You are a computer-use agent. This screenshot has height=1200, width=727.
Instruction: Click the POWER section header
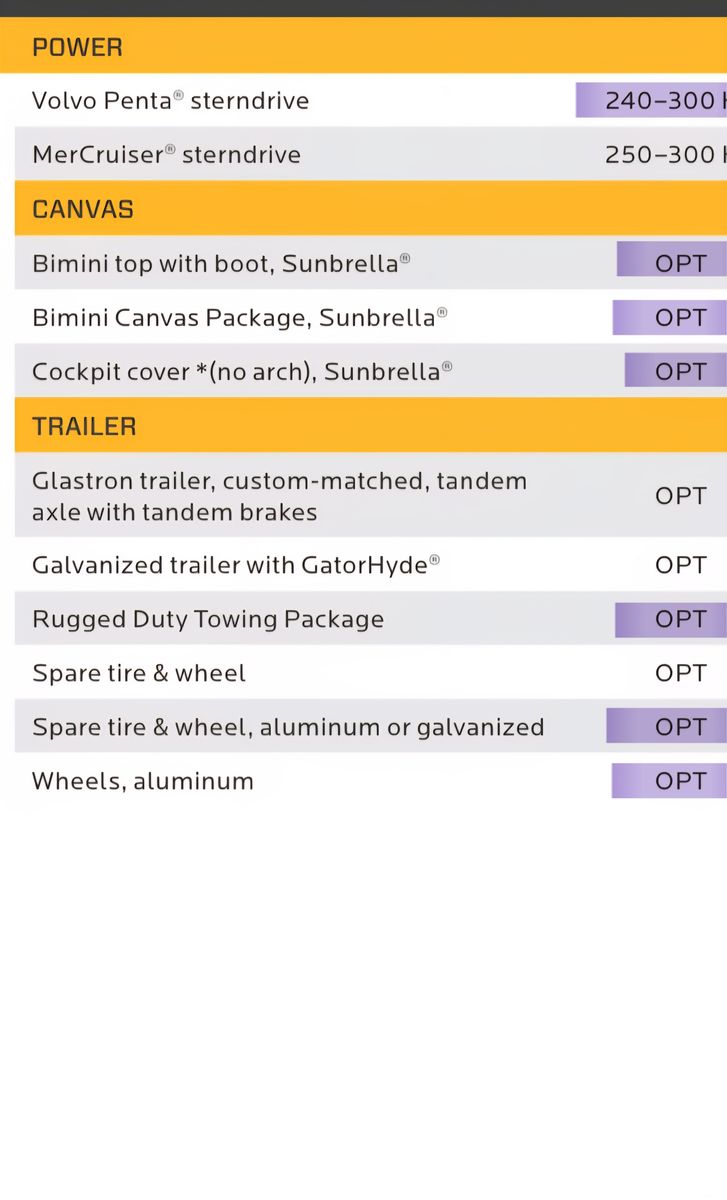78,47
